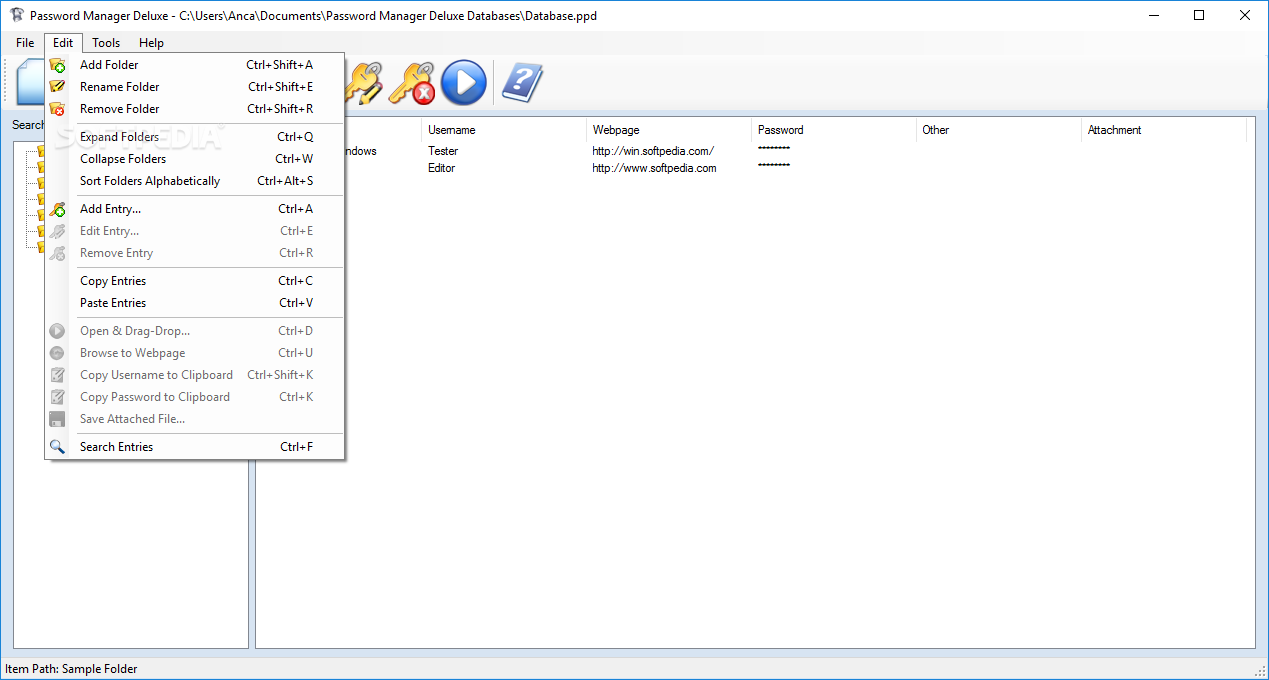
Task: Choose Search Entries from the menu
Action: (x=195, y=447)
